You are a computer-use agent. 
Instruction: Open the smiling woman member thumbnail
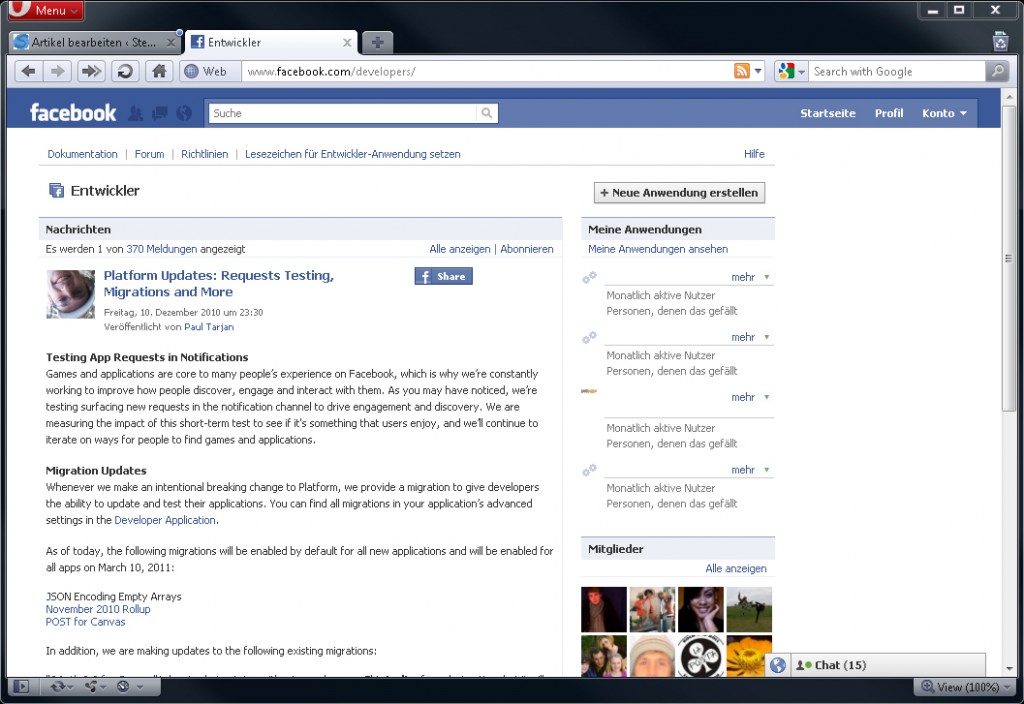pyautogui.click(x=701, y=609)
